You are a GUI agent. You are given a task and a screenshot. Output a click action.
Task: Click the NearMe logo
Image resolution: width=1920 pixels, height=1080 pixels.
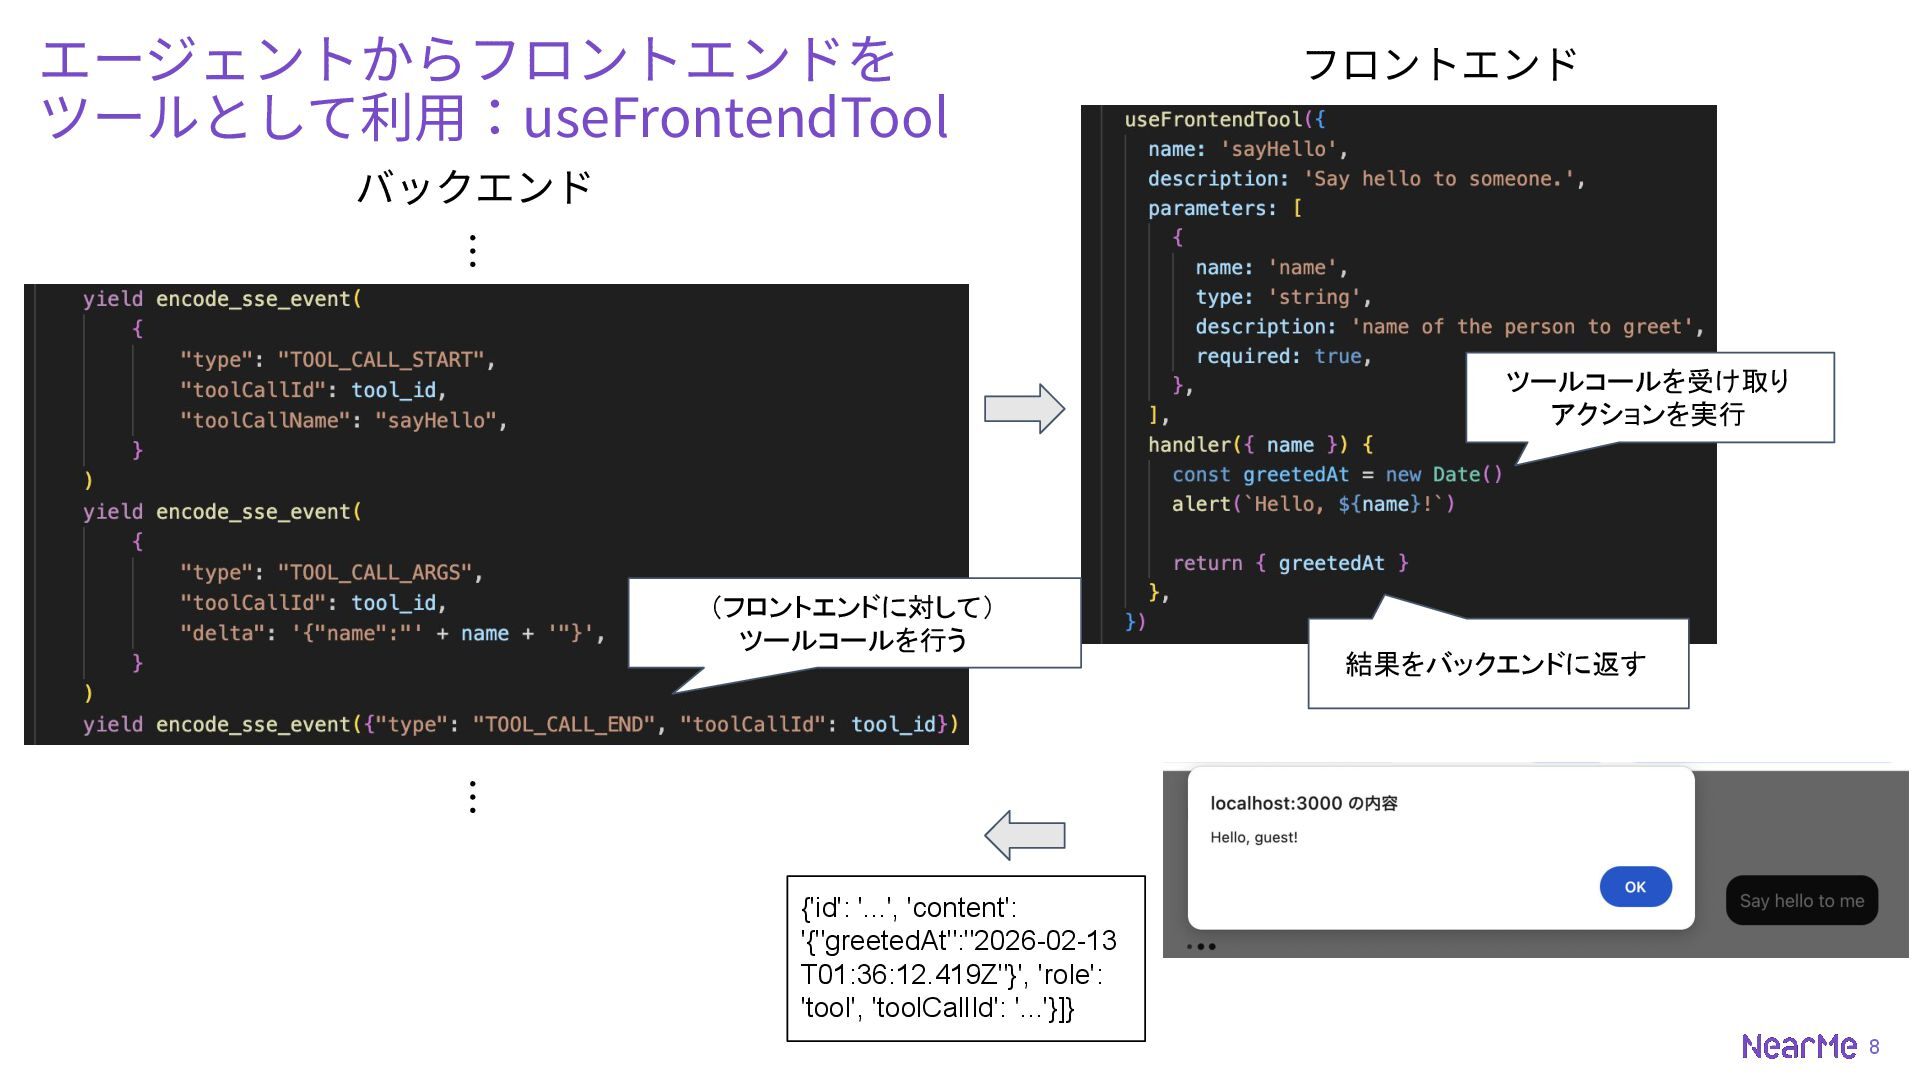coord(1798,1046)
